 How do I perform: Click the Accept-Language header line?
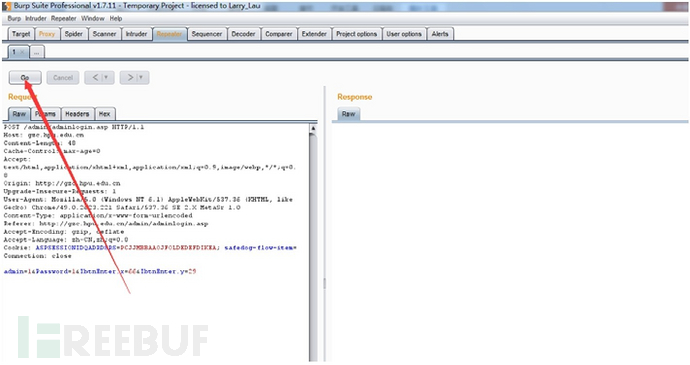(66, 240)
